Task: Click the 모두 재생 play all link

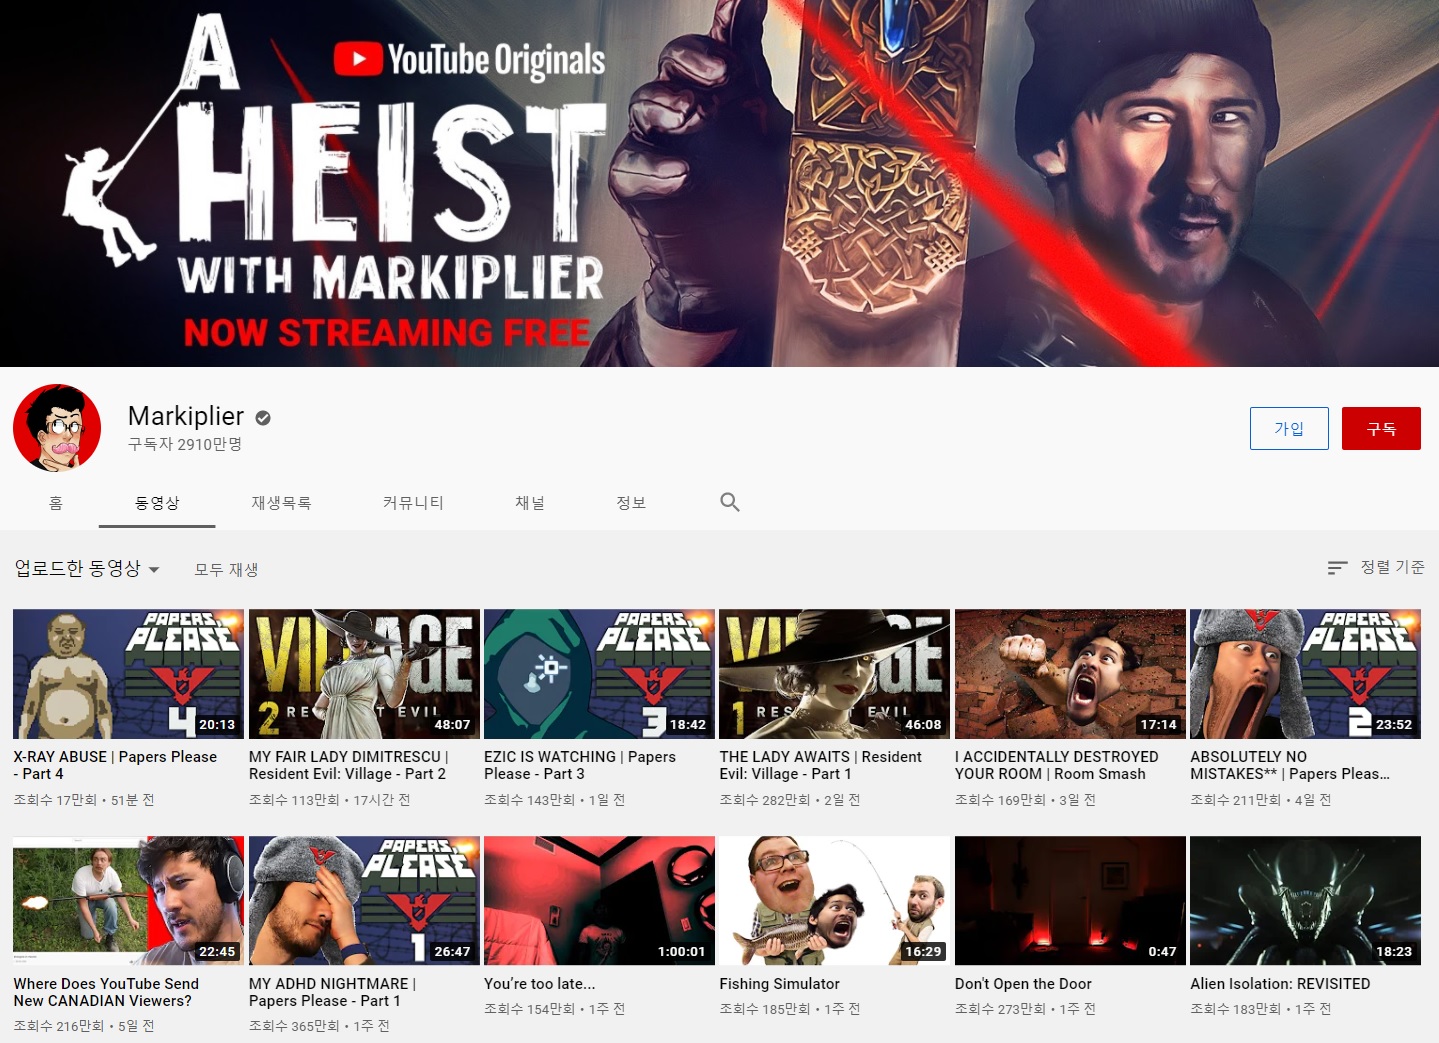Action: [x=226, y=569]
